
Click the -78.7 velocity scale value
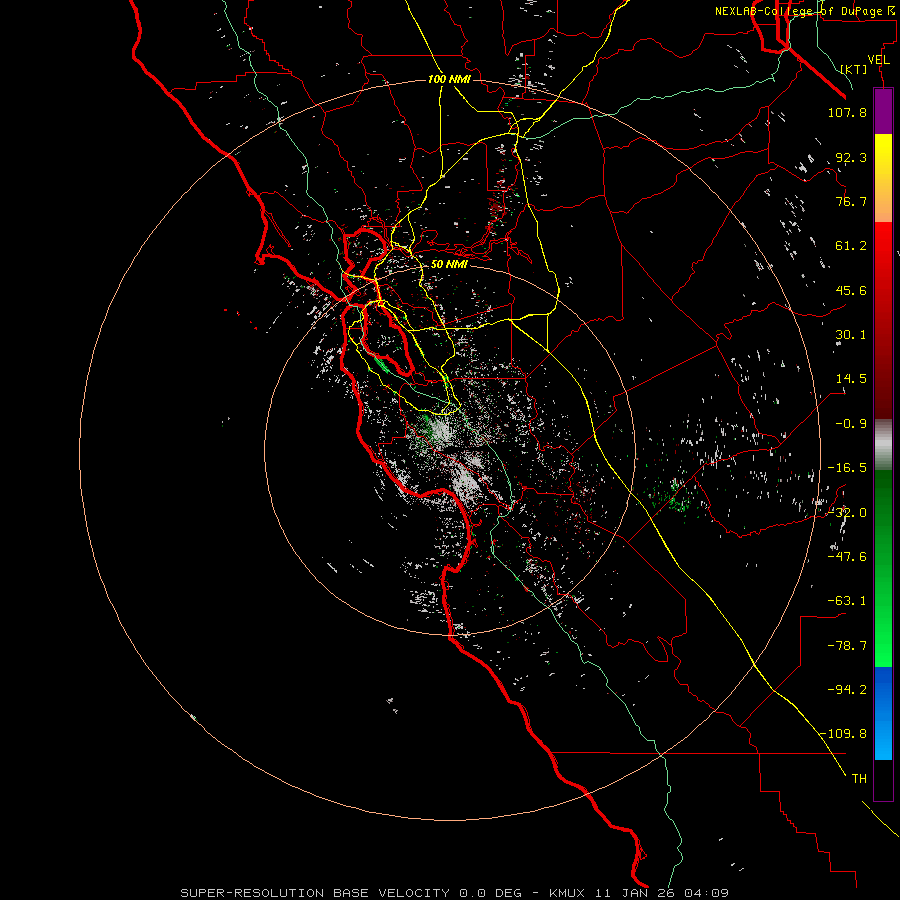pyautogui.click(x=847, y=646)
